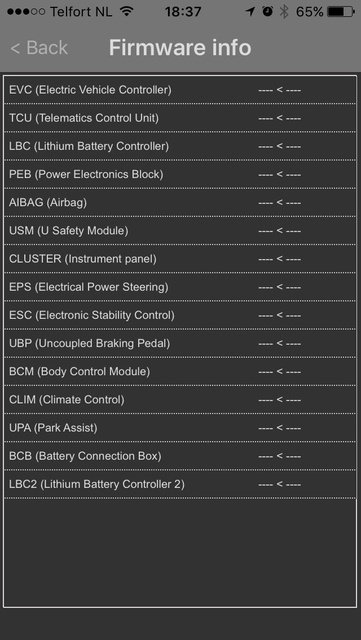Tap the version value for BCB row
This screenshot has height=640, width=361.
280,456
